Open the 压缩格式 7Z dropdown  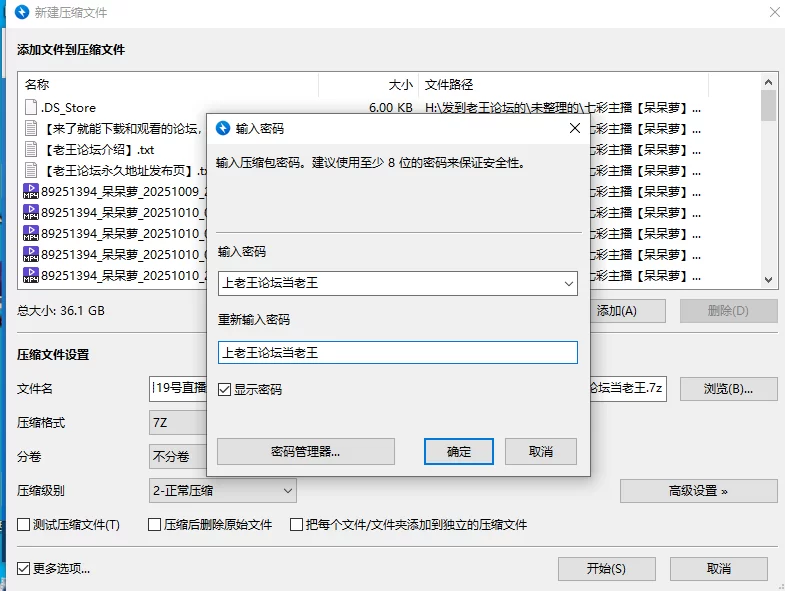point(176,422)
